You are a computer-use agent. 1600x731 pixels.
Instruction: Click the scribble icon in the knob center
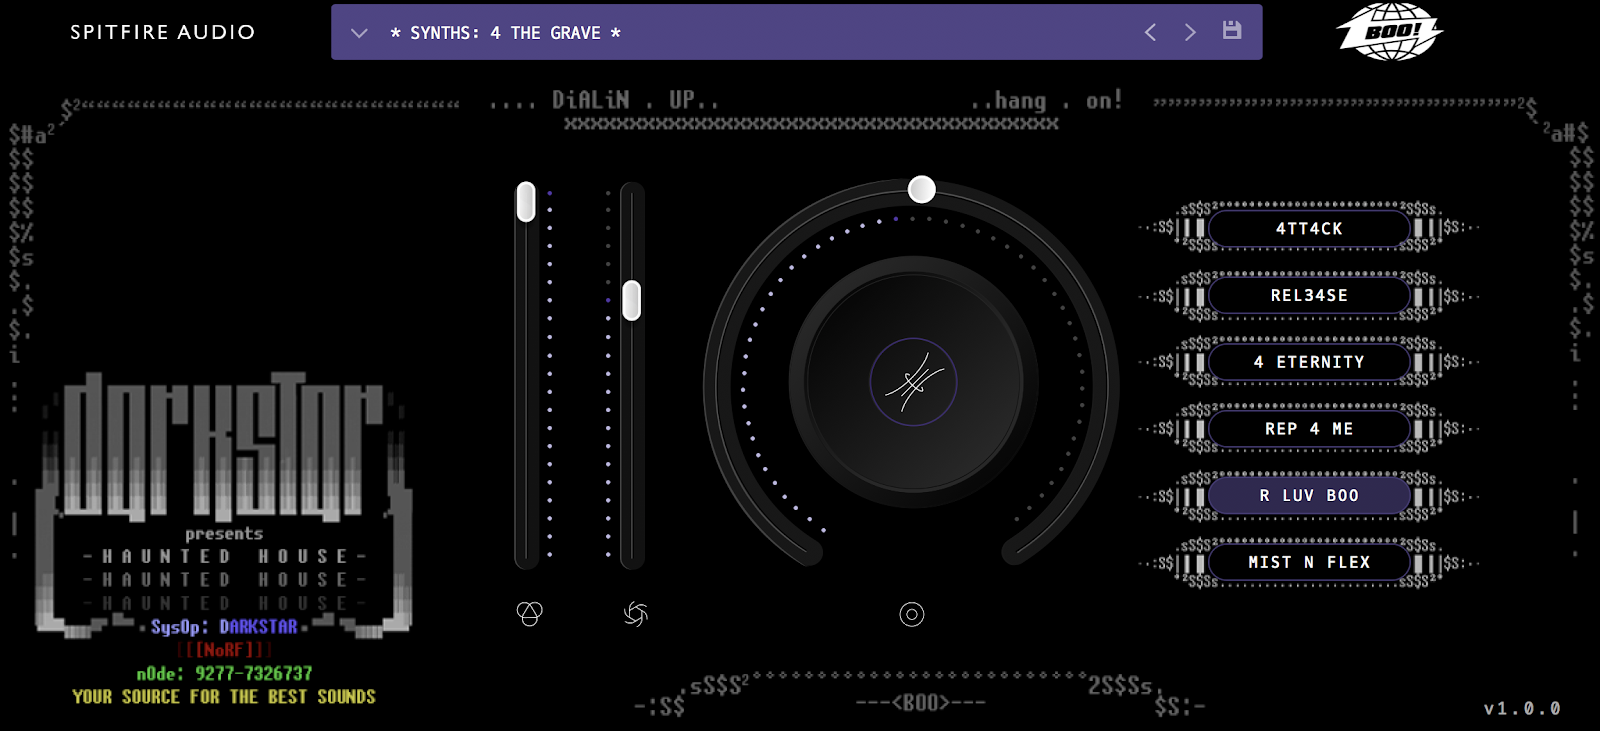913,382
